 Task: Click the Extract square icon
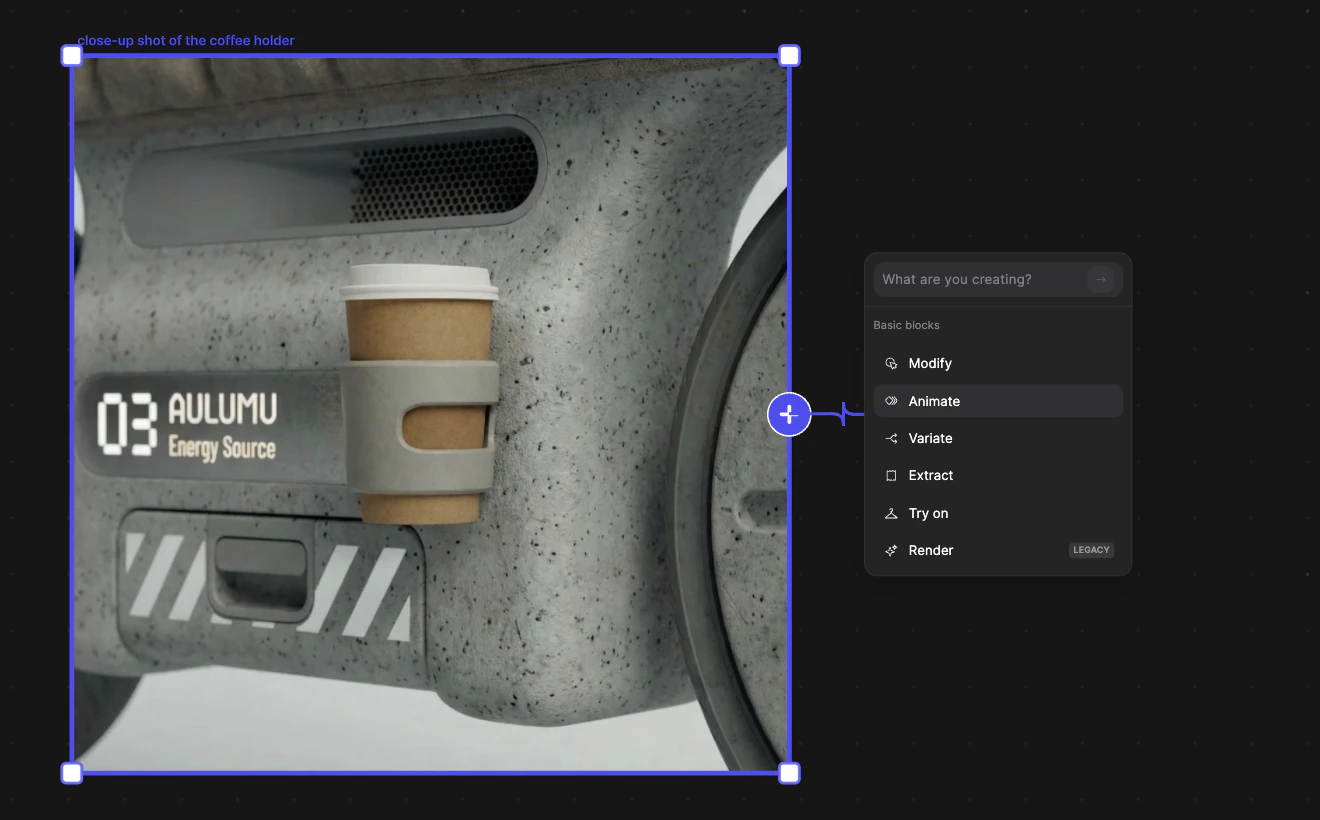pyautogui.click(x=891, y=476)
